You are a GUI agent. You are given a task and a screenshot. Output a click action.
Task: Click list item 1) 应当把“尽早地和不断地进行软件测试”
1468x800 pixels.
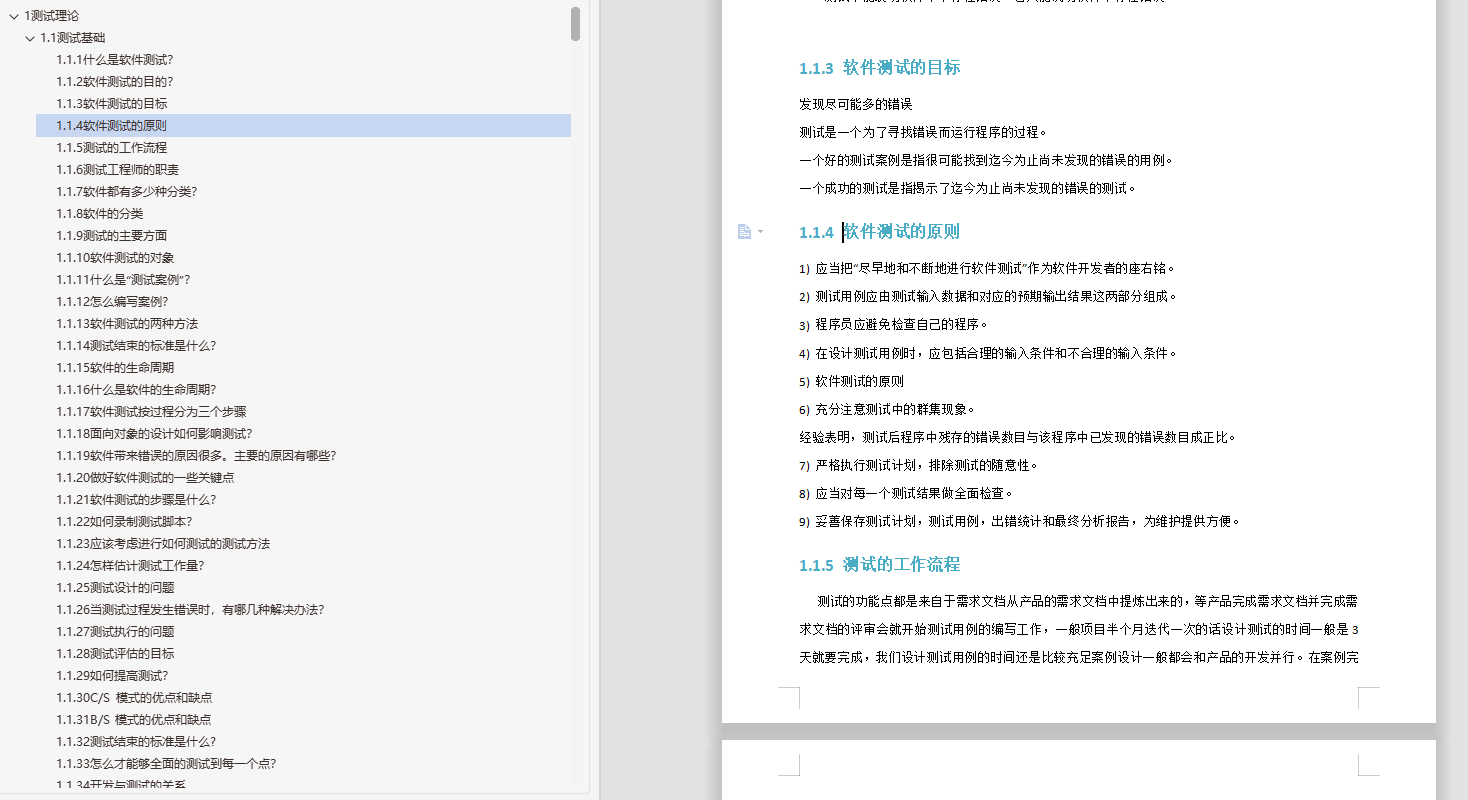[988, 268]
